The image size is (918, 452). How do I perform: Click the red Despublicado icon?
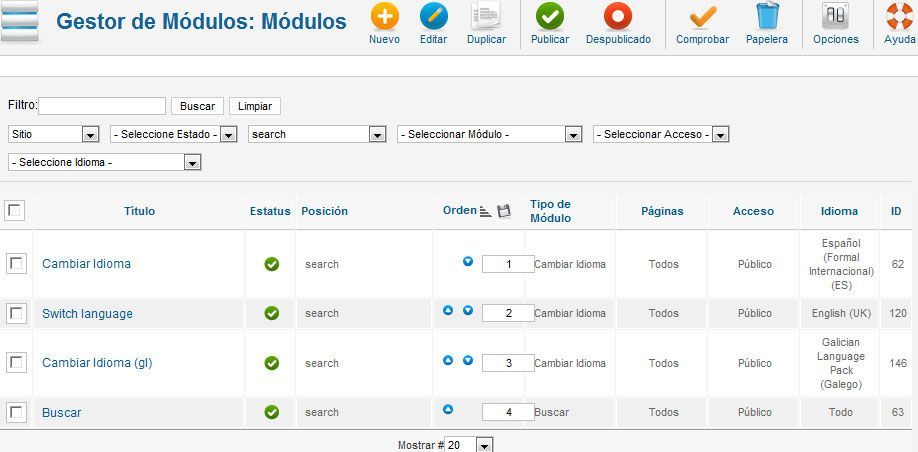pos(618,16)
